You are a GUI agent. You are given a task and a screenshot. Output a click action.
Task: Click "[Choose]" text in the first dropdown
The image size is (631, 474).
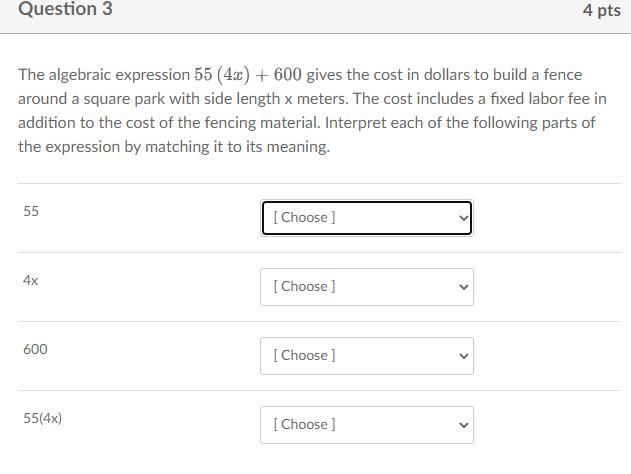pos(304,217)
